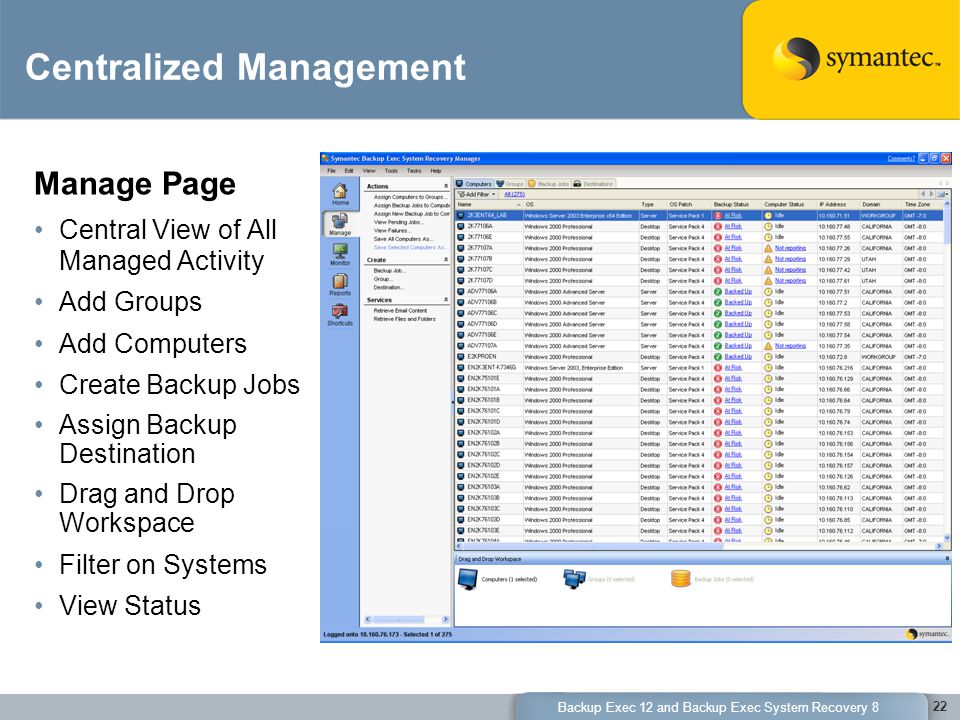Switch to the Groups tab
960x720 pixels.
pyautogui.click(x=510, y=184)
